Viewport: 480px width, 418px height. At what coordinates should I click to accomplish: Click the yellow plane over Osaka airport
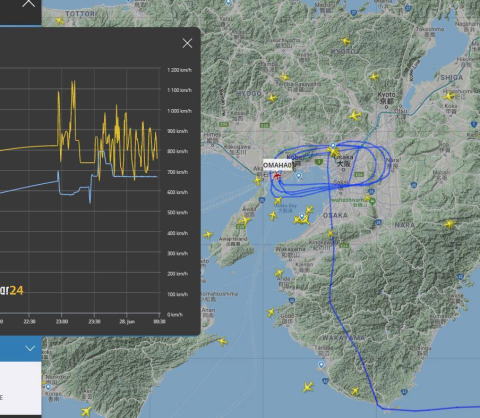coord(333,152)
